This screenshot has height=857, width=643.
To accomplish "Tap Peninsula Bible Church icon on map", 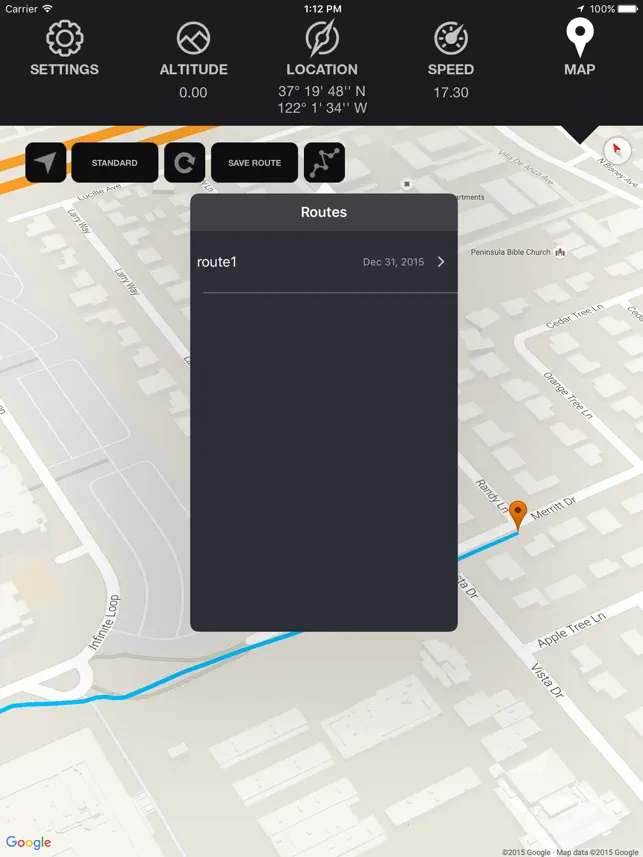I will click(x=560, y=252).
